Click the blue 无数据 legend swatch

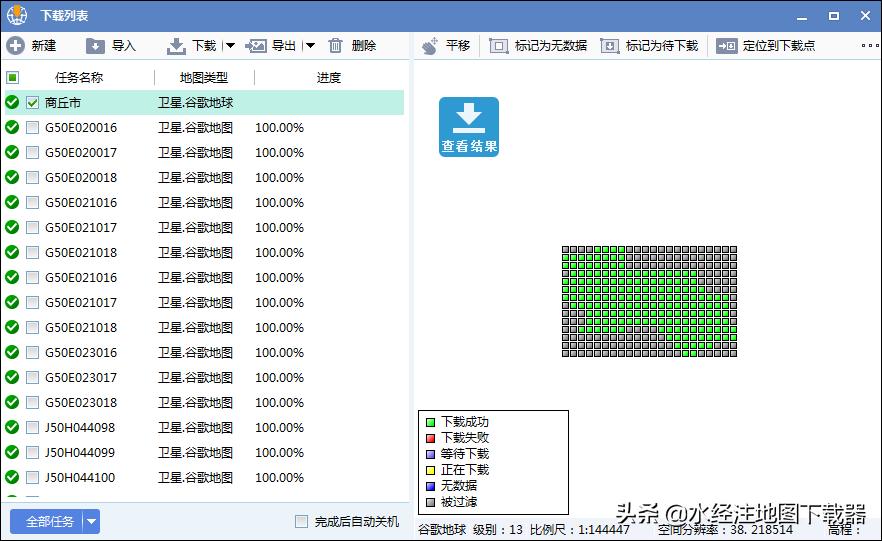pyautogui.click(x=430, y=486)
